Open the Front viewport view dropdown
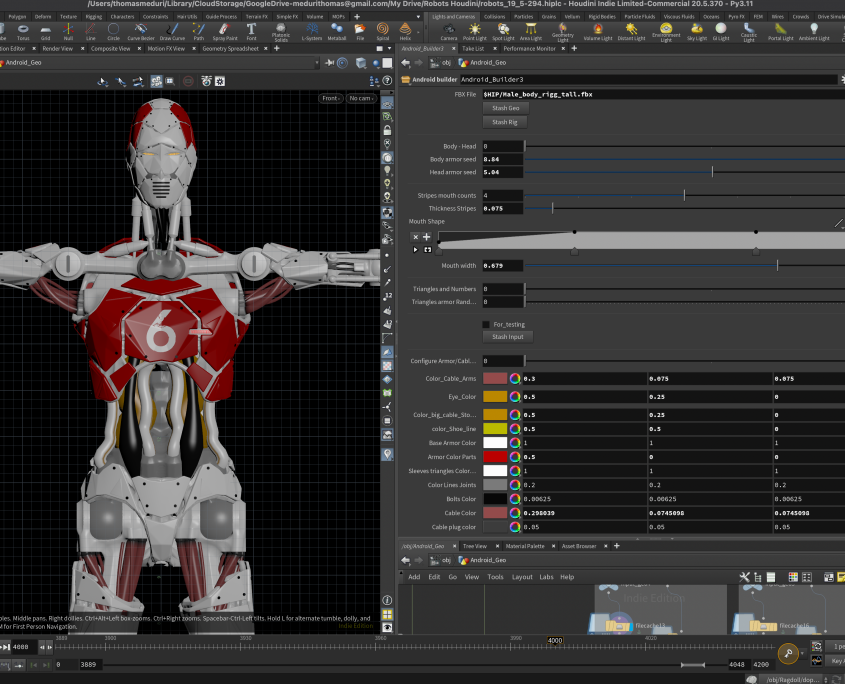 (x=331, y=98)
